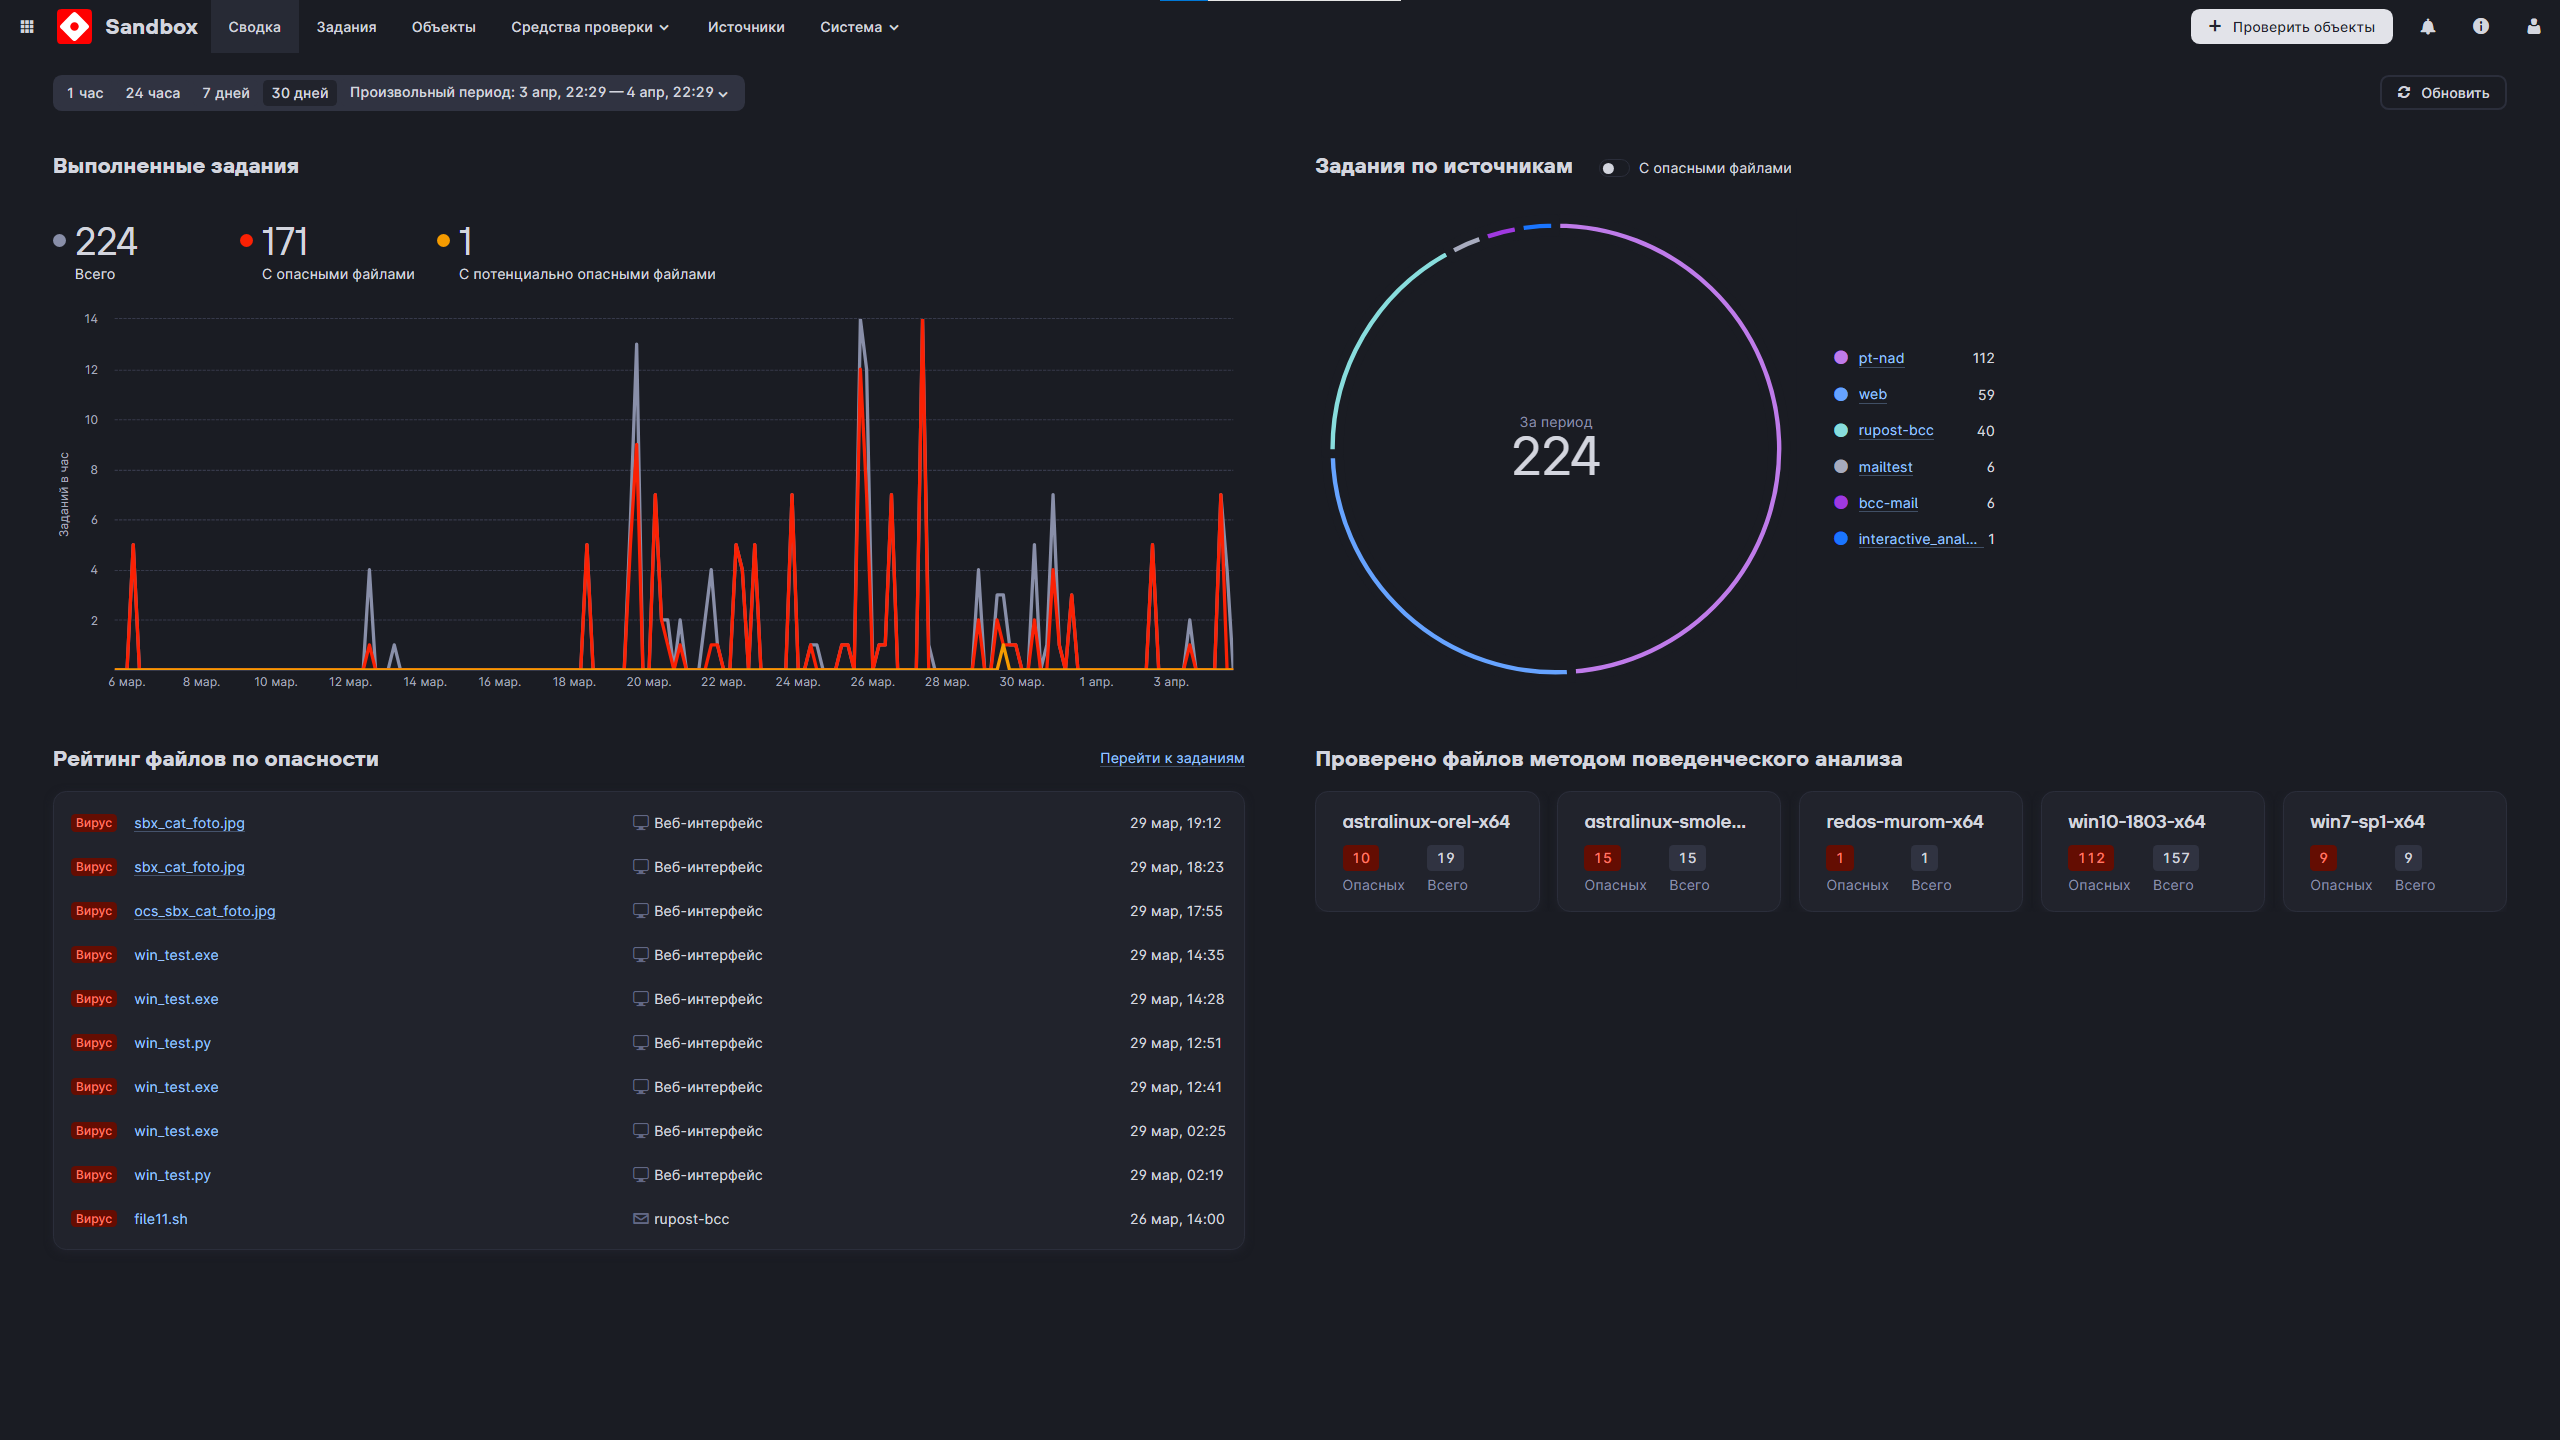Open the ruposт-bcc source link in legend
This screenshot has height=1440, width=2560.
click(x=1896, y=430)
